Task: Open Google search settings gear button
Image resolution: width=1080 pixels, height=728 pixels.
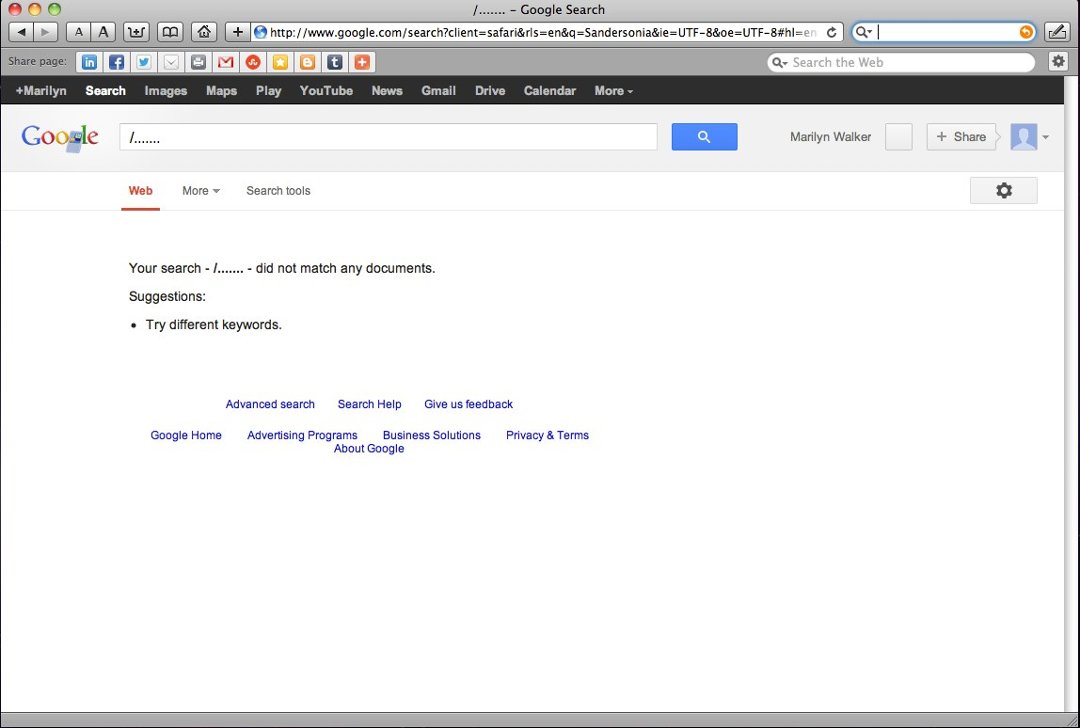Action: click(x=1004, y=190)
